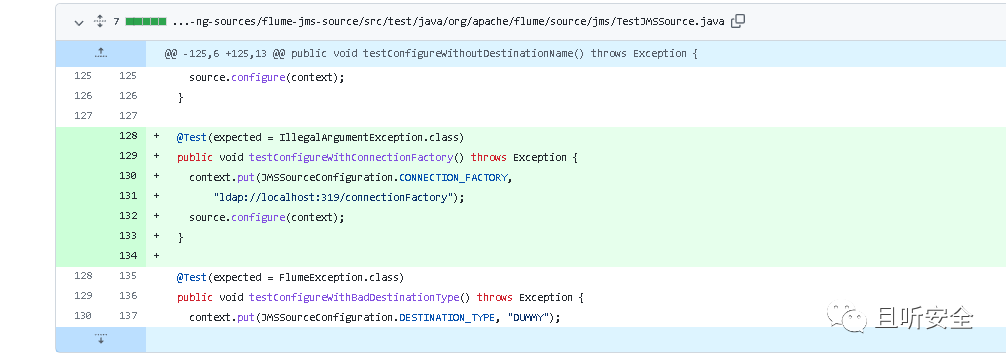1006x362 pixels.
Task: Click the plus marker on line 134
Action: pyautogui.click(x=157, y=256)
